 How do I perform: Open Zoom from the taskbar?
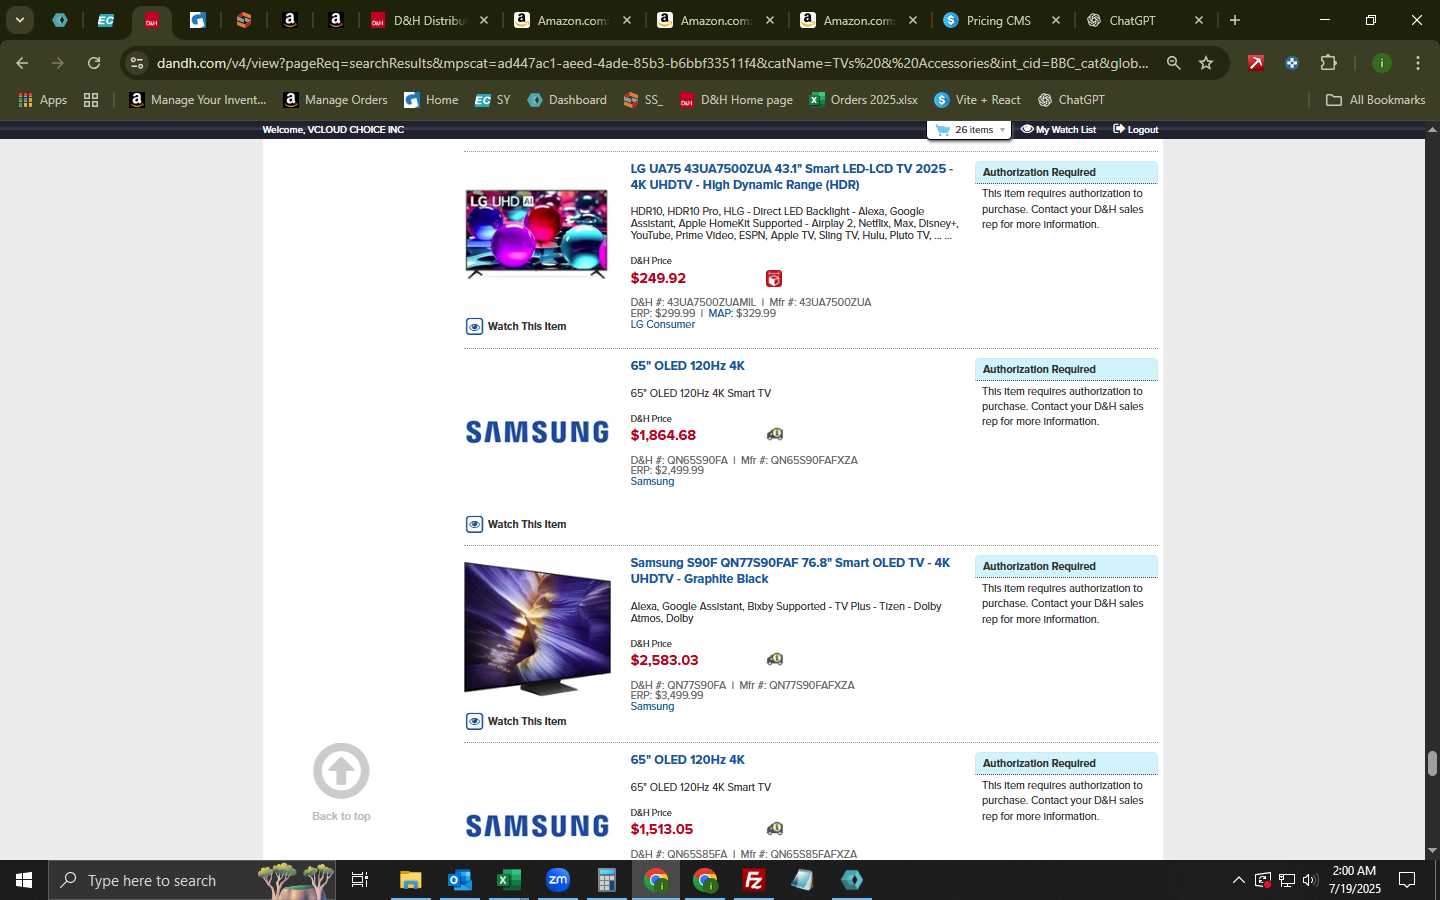[x=557, y=880]
